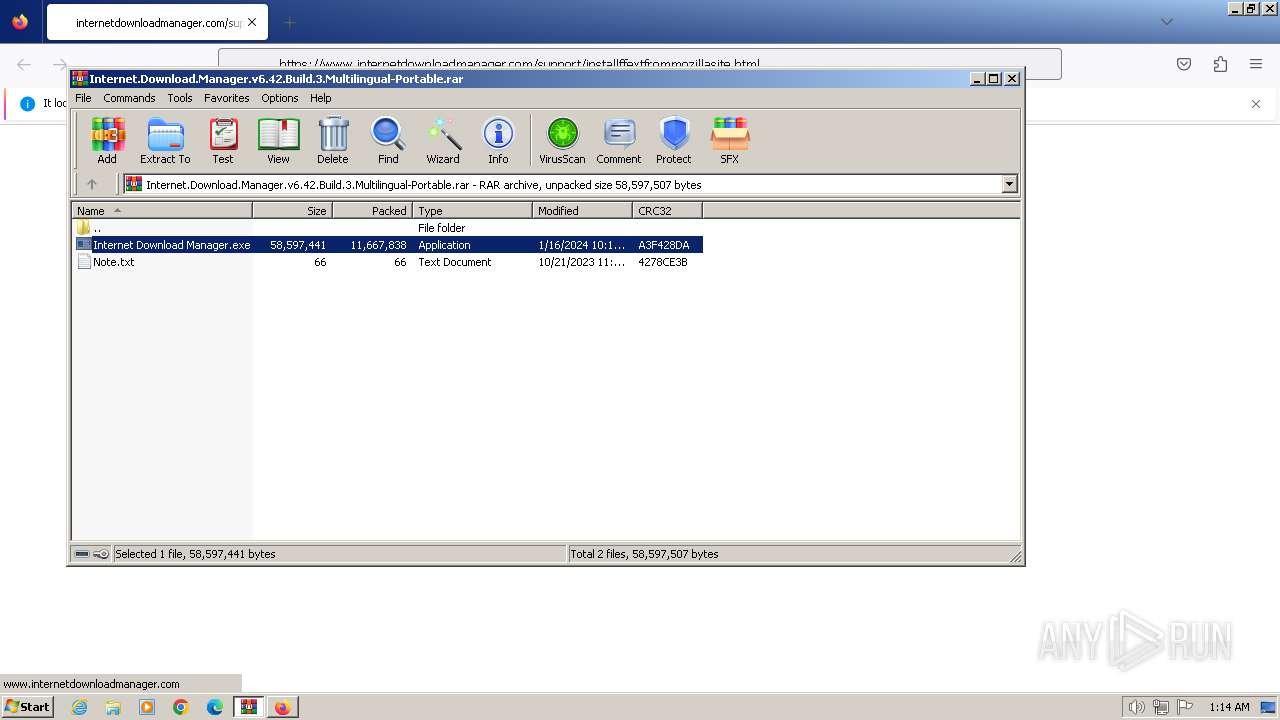Click the status bar drive/key icon

coord(92,554)
